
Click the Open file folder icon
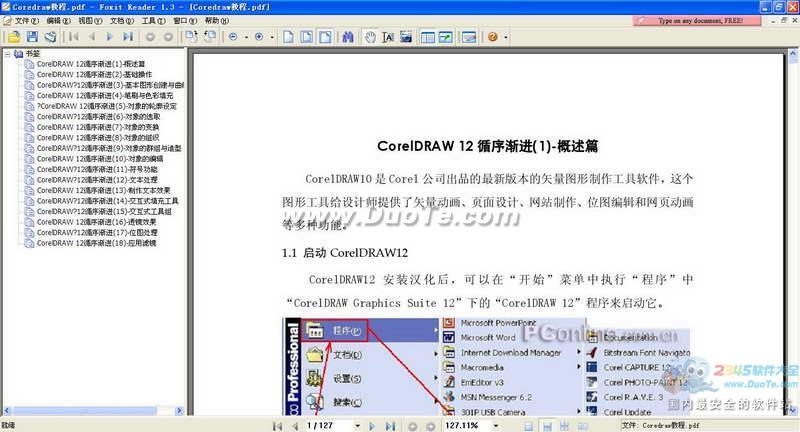point(14,37)
